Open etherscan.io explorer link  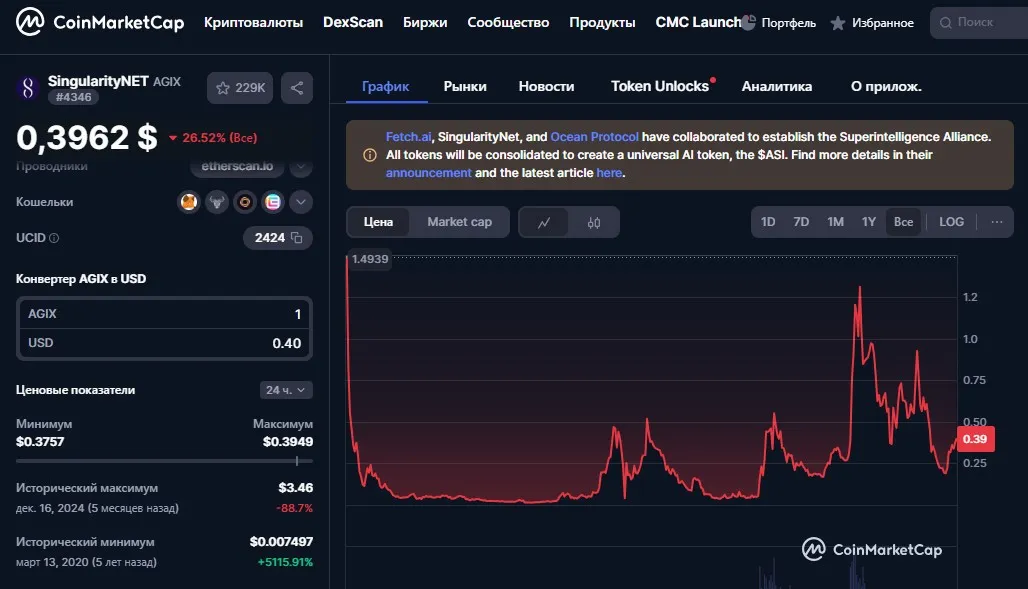point(237,167)
